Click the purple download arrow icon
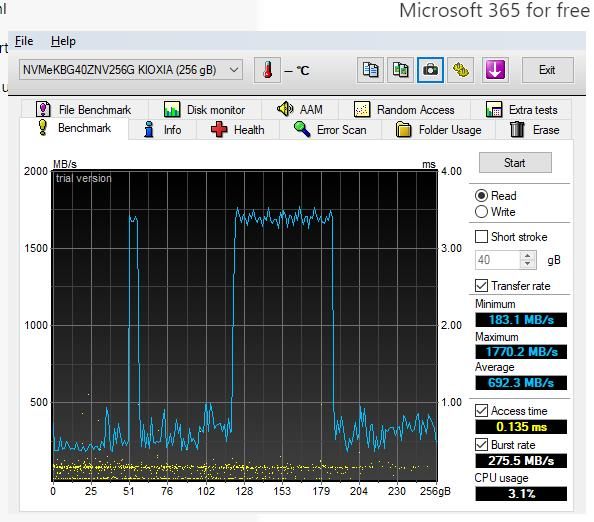Screen dimensions: 594x522 pos(495,70)
